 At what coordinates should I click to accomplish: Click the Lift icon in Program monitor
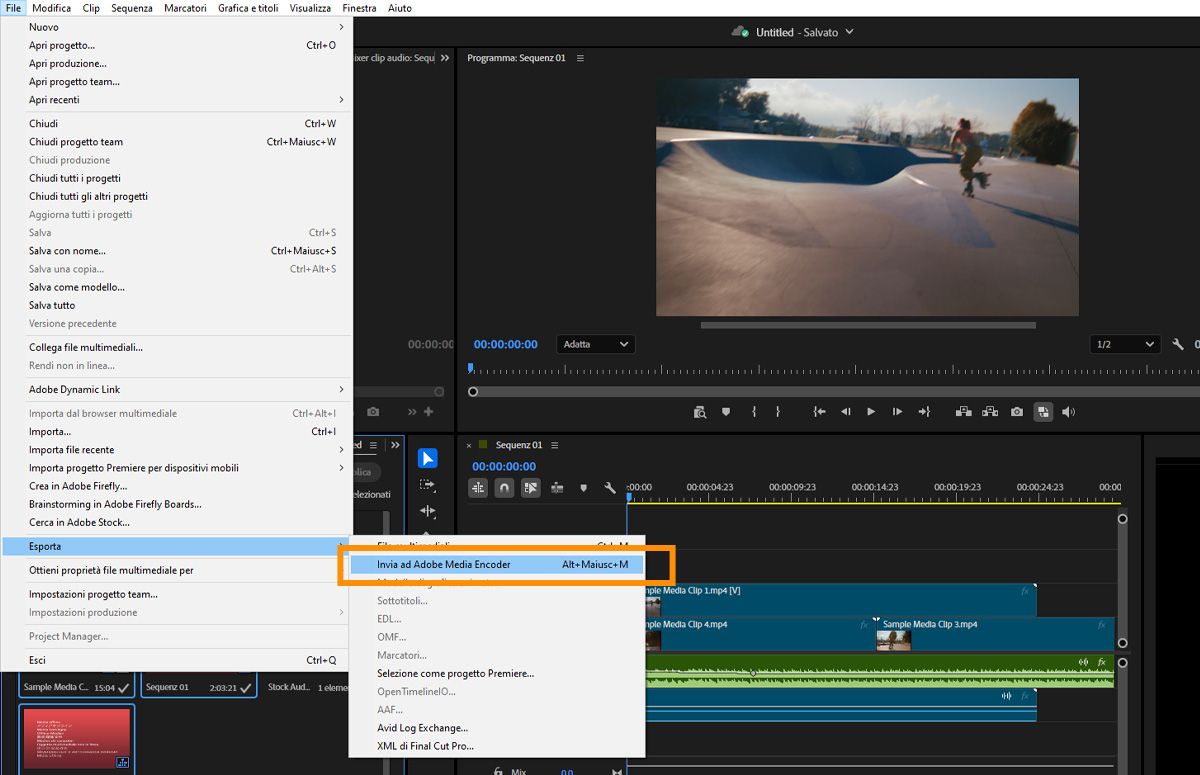(x=964, y=412)
